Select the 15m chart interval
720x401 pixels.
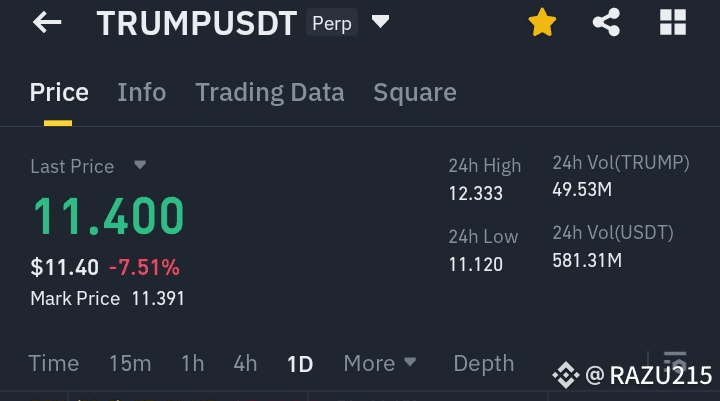click(x=130, y=363)
